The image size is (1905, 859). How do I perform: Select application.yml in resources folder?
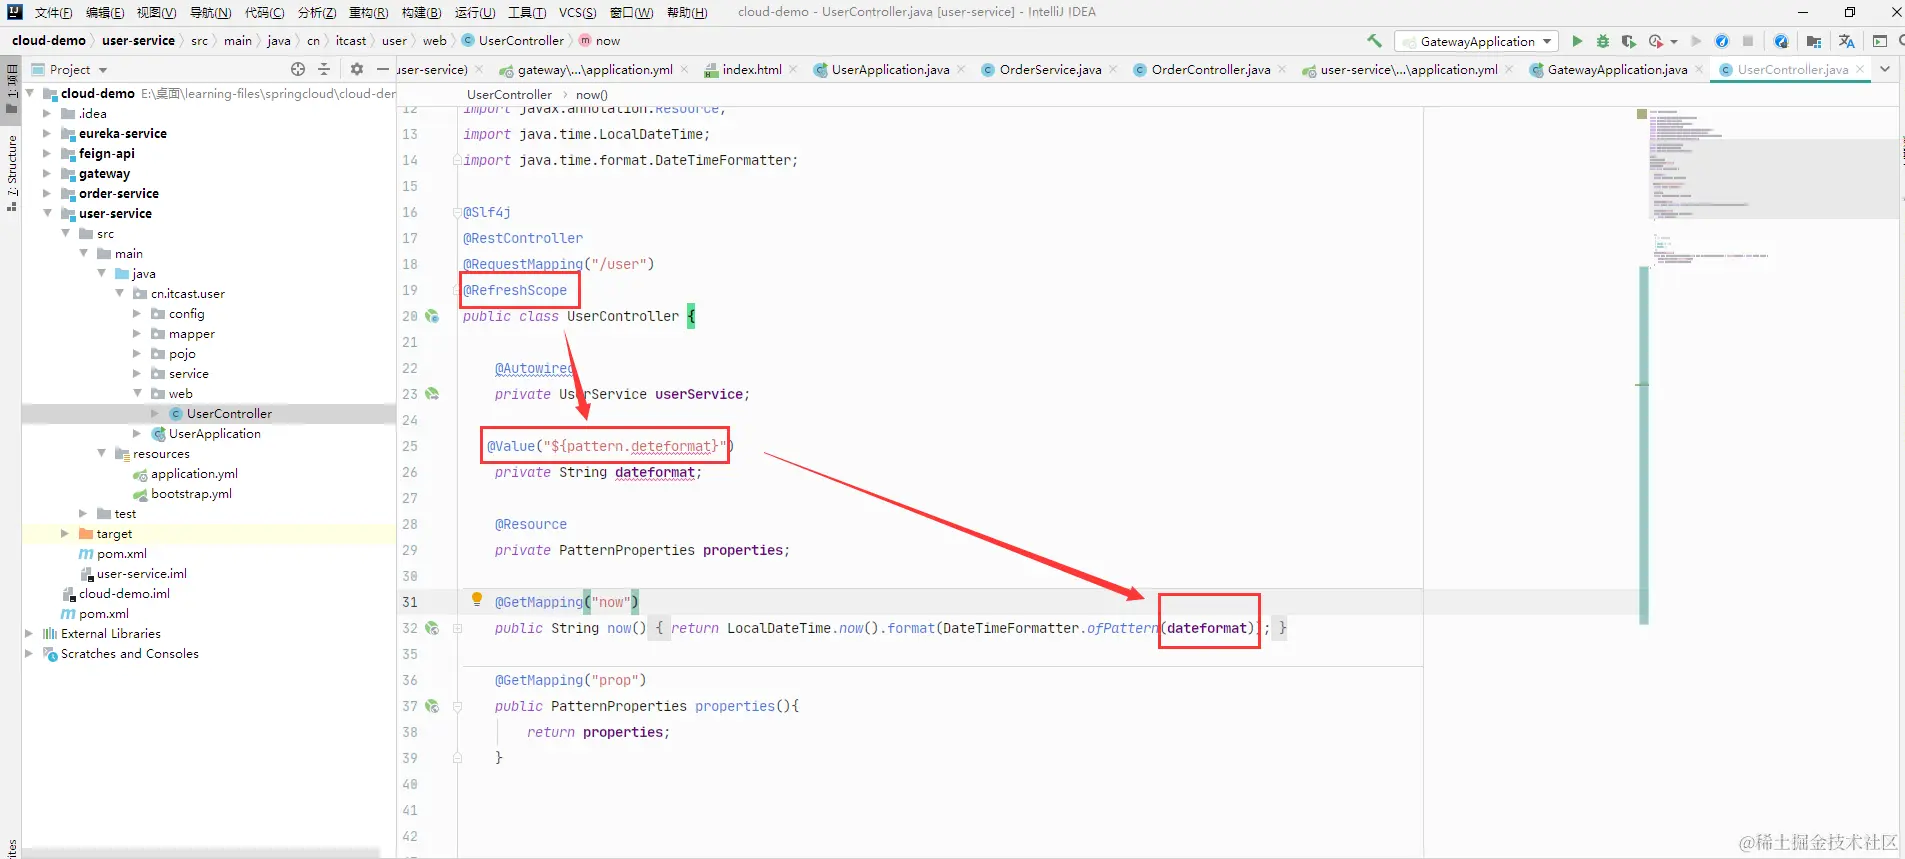pos(194,473)
